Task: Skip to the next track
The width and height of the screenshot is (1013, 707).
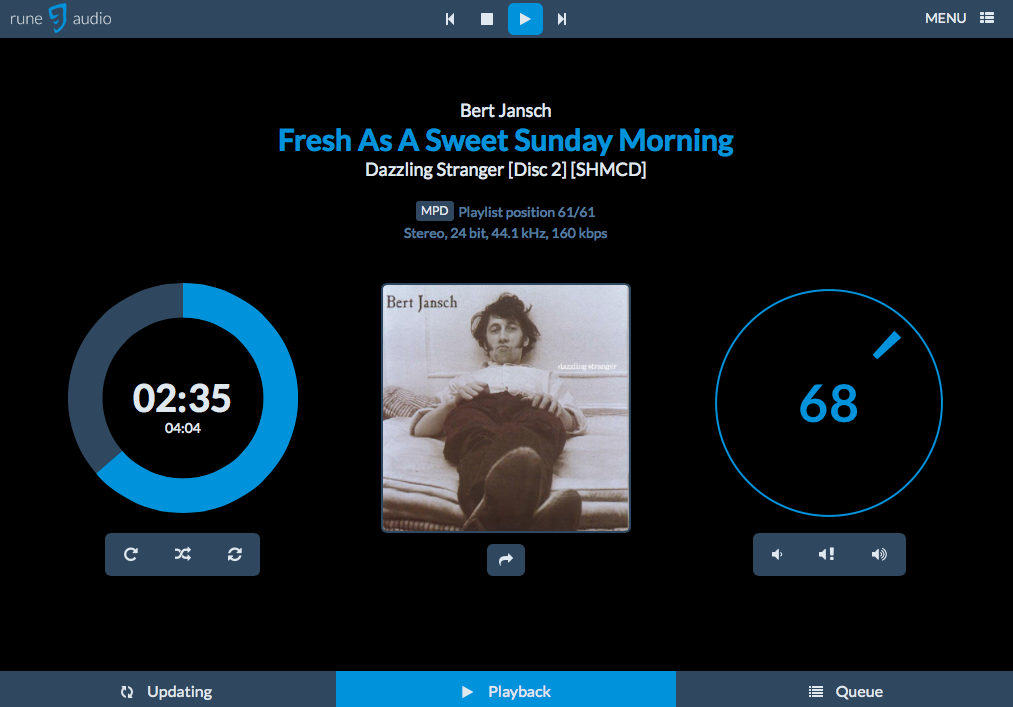Action: coord(562,19)
